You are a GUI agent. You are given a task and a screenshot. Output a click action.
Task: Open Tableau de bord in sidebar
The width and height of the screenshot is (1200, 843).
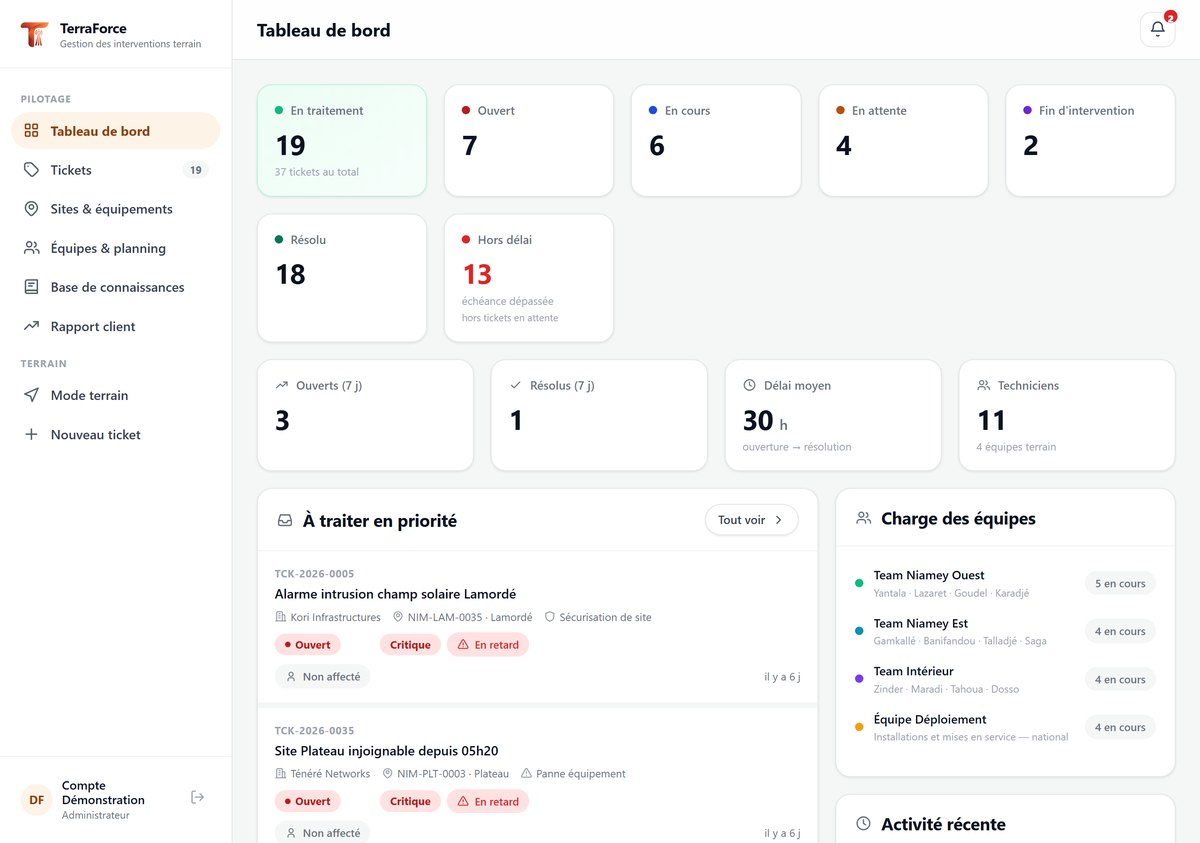point(116,131)
